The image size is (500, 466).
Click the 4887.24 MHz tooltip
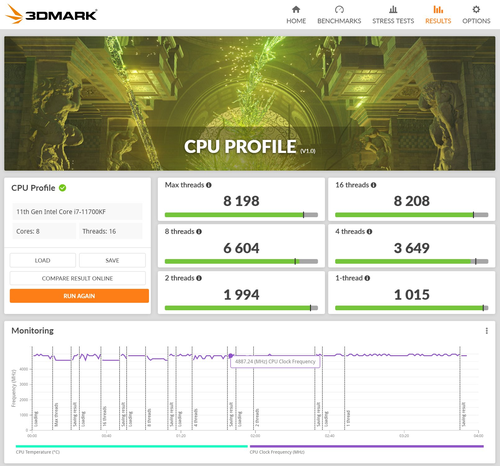[275, 362]
